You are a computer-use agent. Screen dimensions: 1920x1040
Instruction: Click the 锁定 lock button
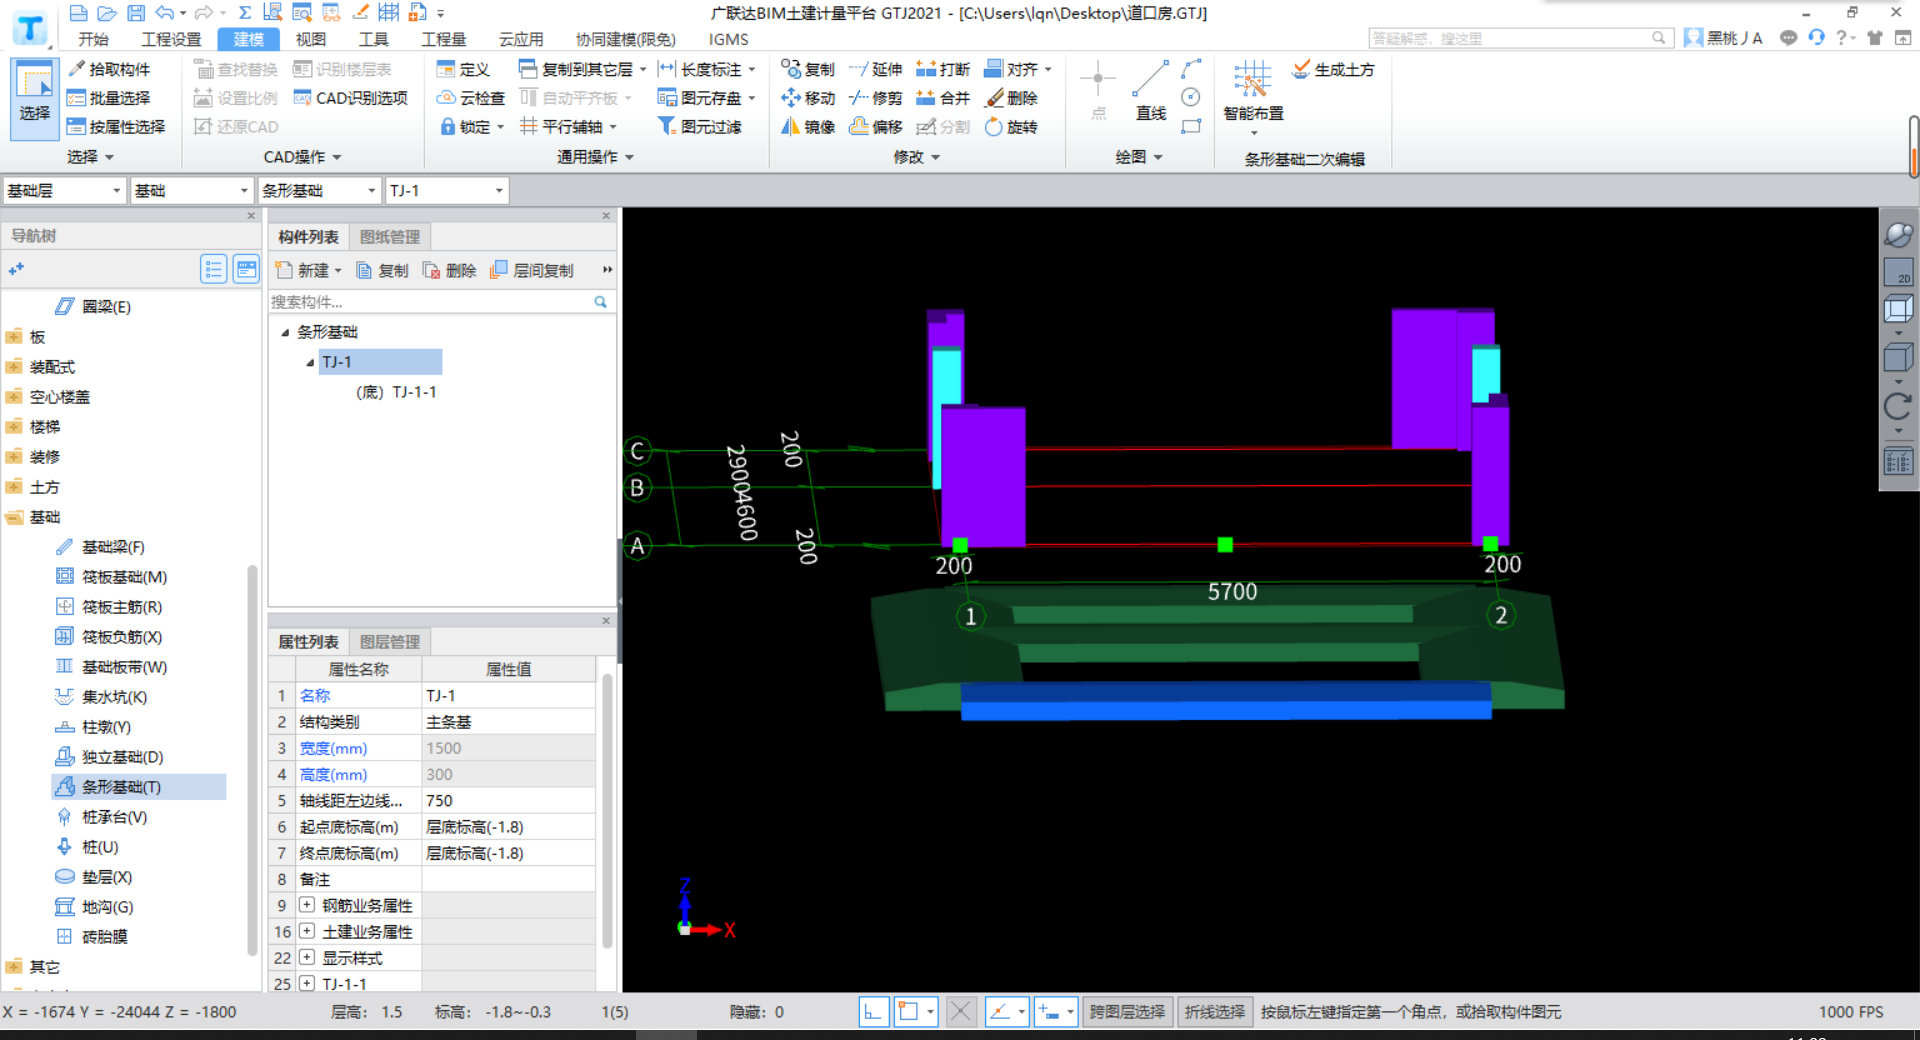[x=470, y=127]
